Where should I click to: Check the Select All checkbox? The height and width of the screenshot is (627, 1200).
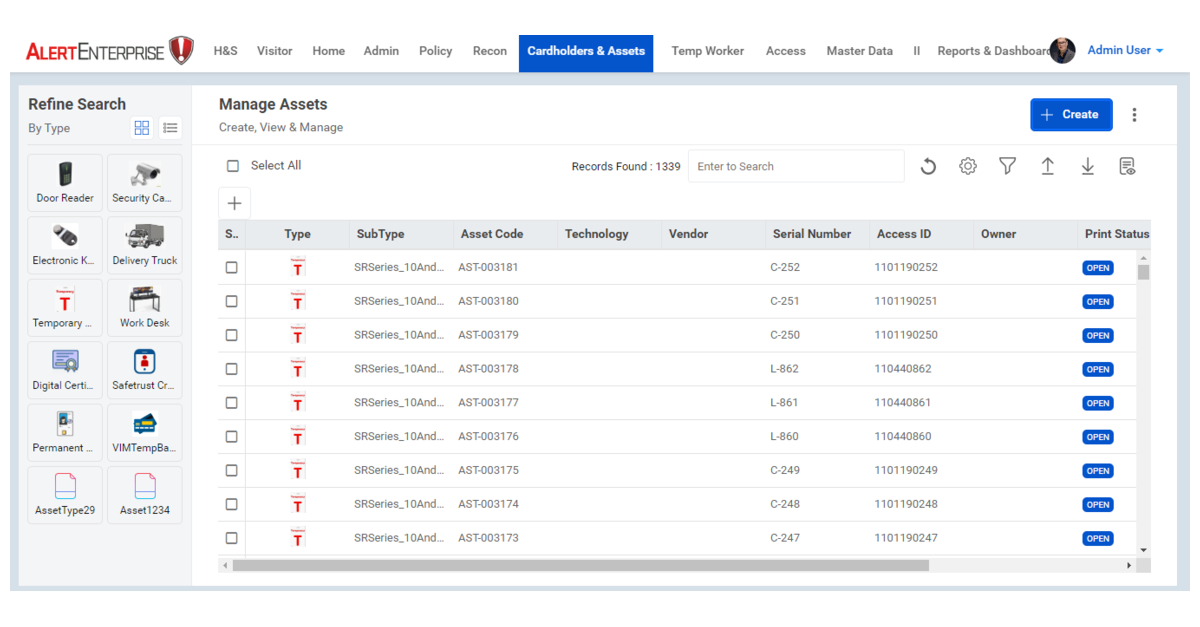(233, 166)
